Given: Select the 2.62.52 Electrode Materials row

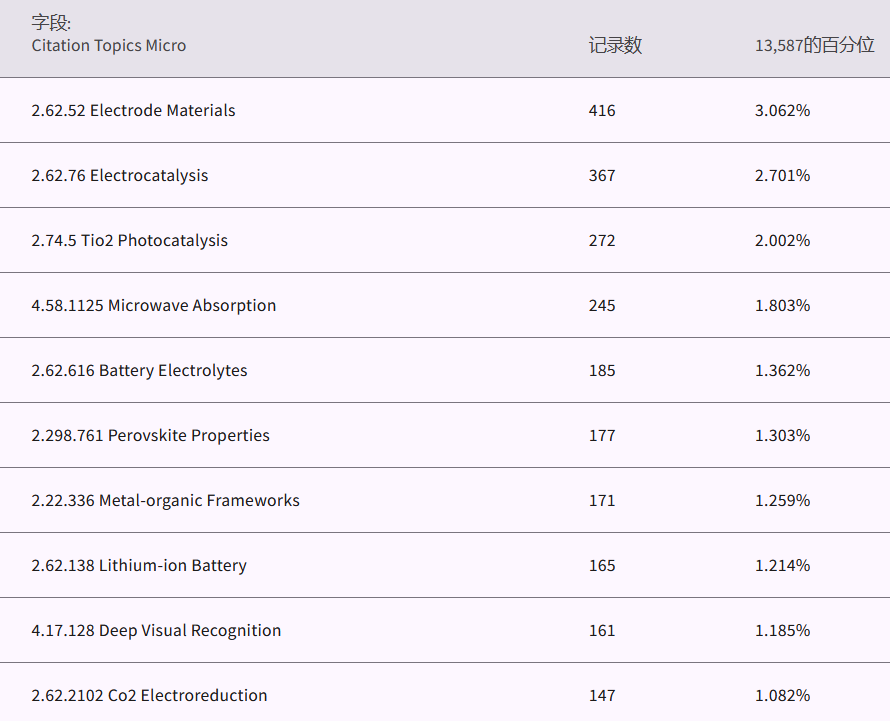Looking at the screenshot, I should [133, 110].
